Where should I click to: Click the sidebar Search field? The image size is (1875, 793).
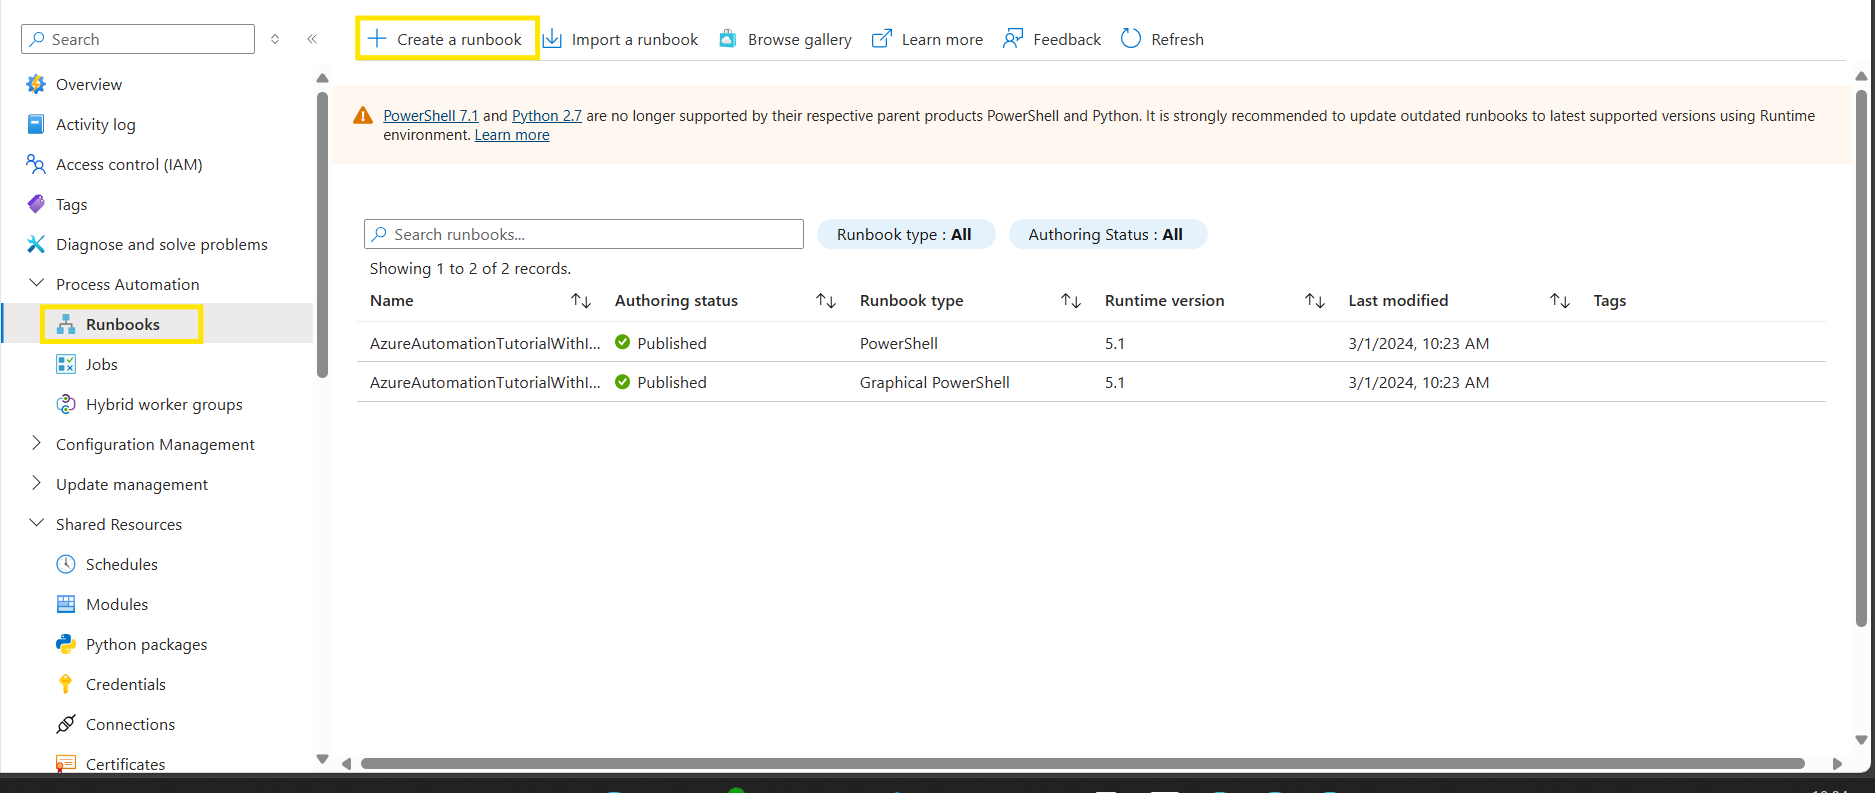coord(138,39)
